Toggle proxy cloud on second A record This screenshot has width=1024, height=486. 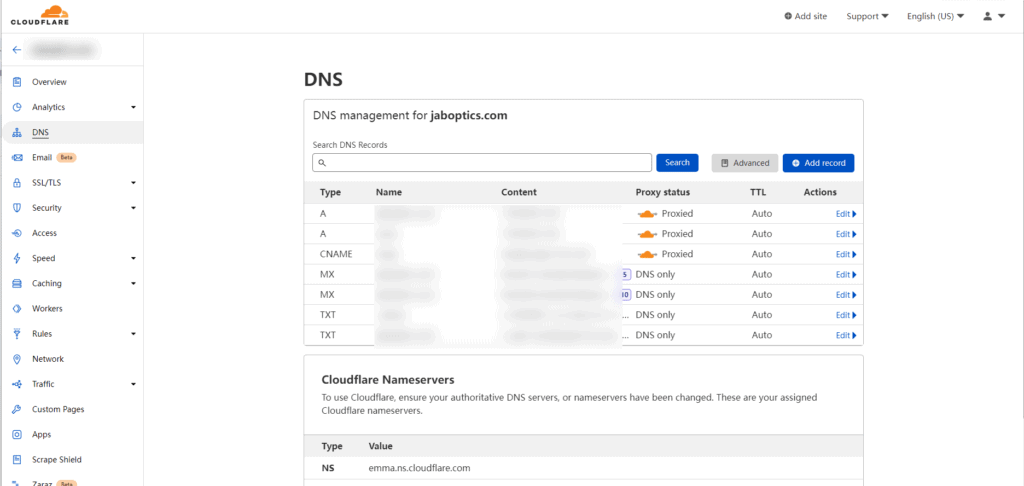647,234
